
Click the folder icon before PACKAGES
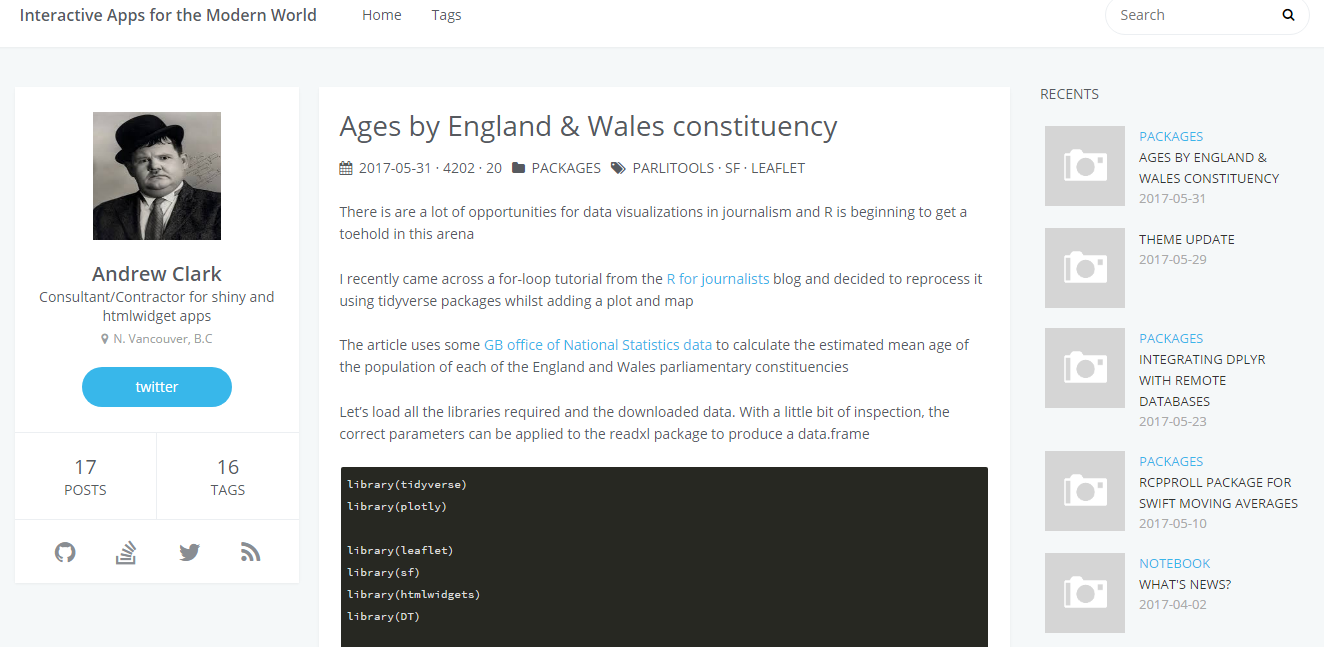pyautogui.click(x=519, y=168)
